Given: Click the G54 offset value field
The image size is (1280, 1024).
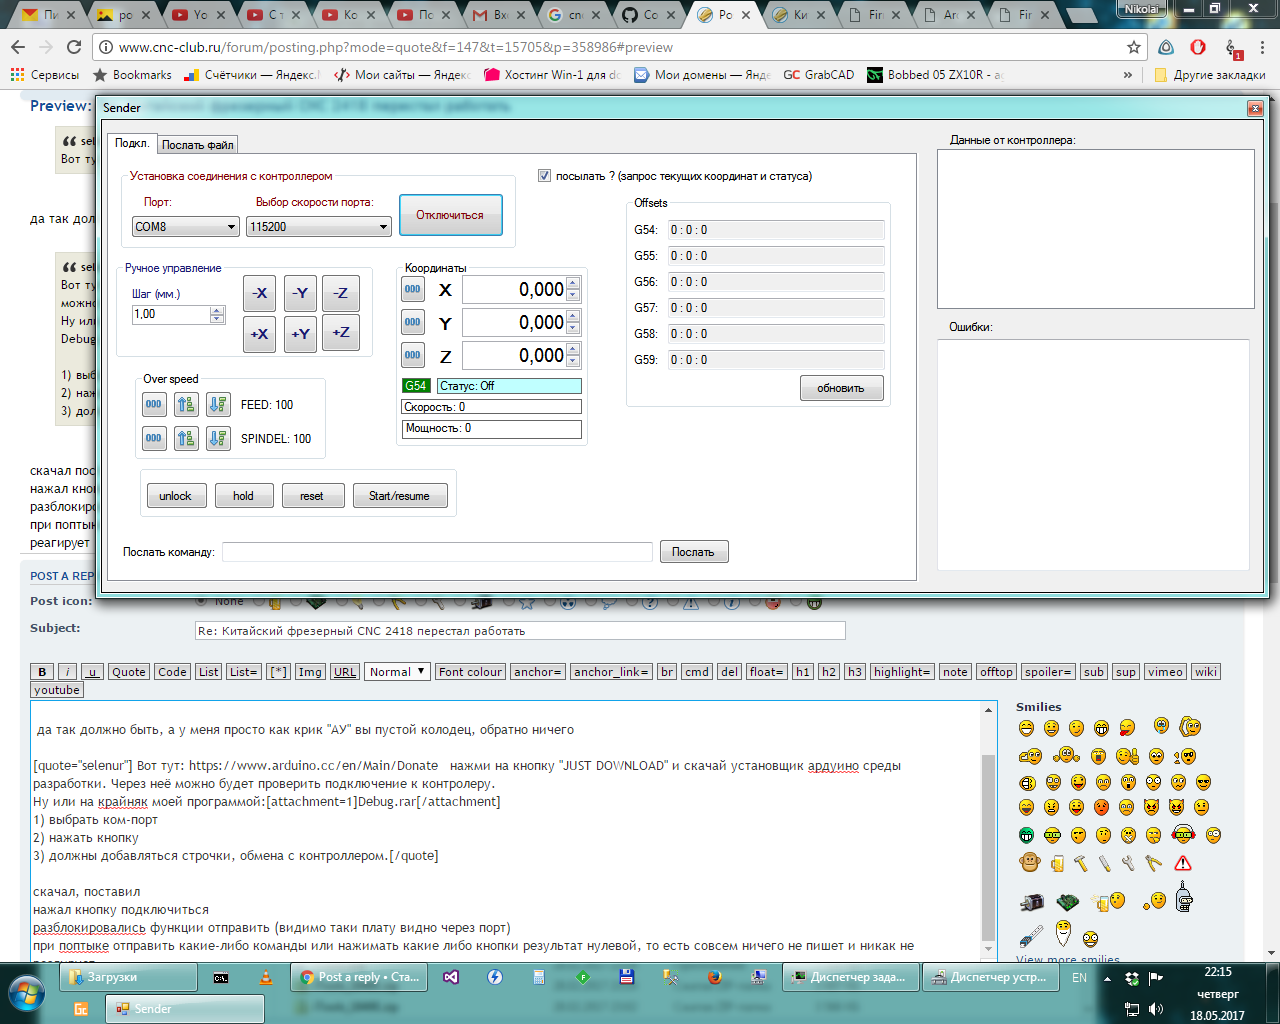Looking at the screenshot, I should tap(776, 230).
